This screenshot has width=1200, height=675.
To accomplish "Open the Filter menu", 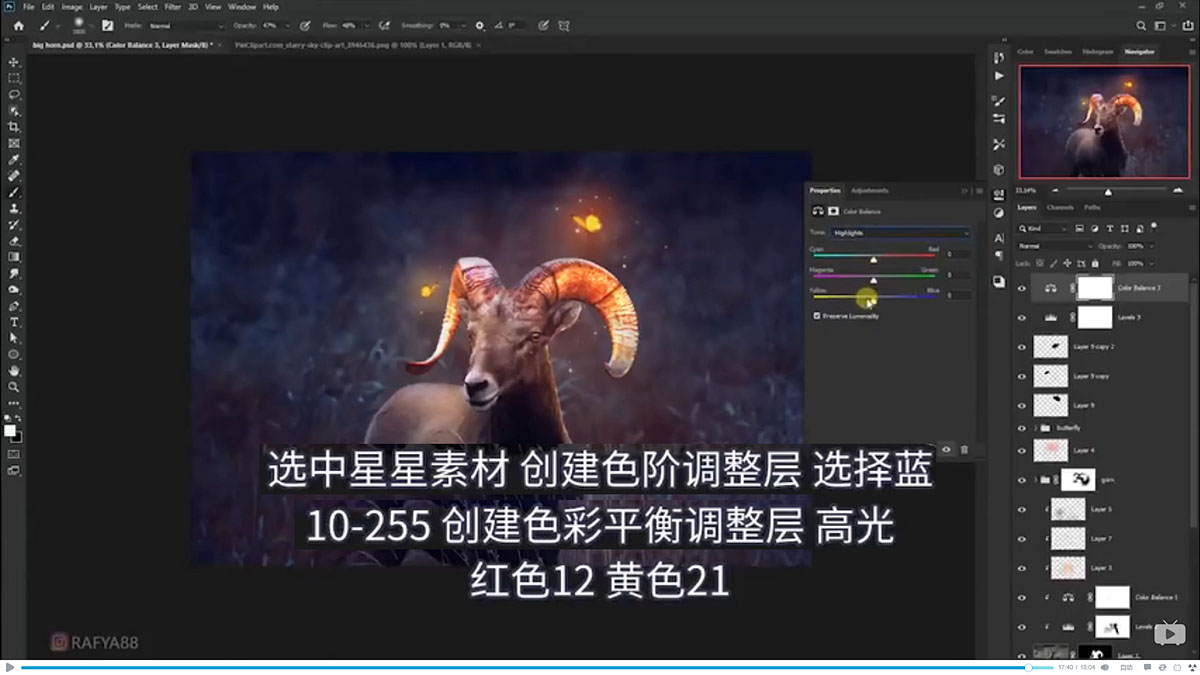I will click(x=173, y=6).
